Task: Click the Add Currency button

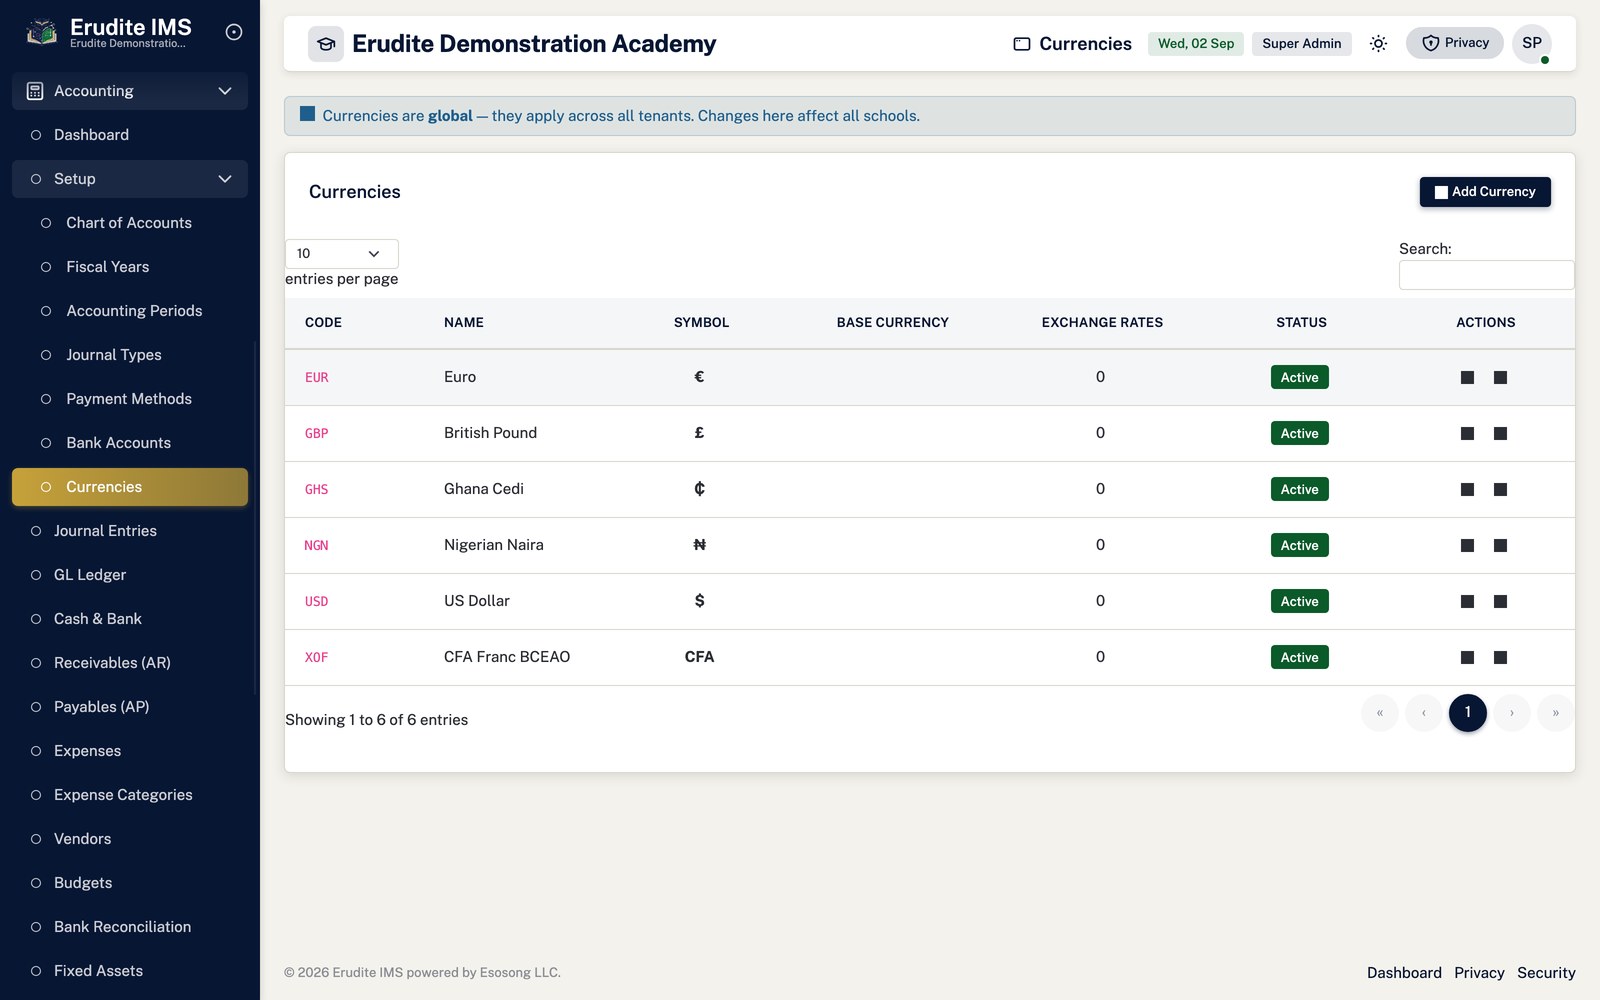Action: click(x=1485, y=192)
